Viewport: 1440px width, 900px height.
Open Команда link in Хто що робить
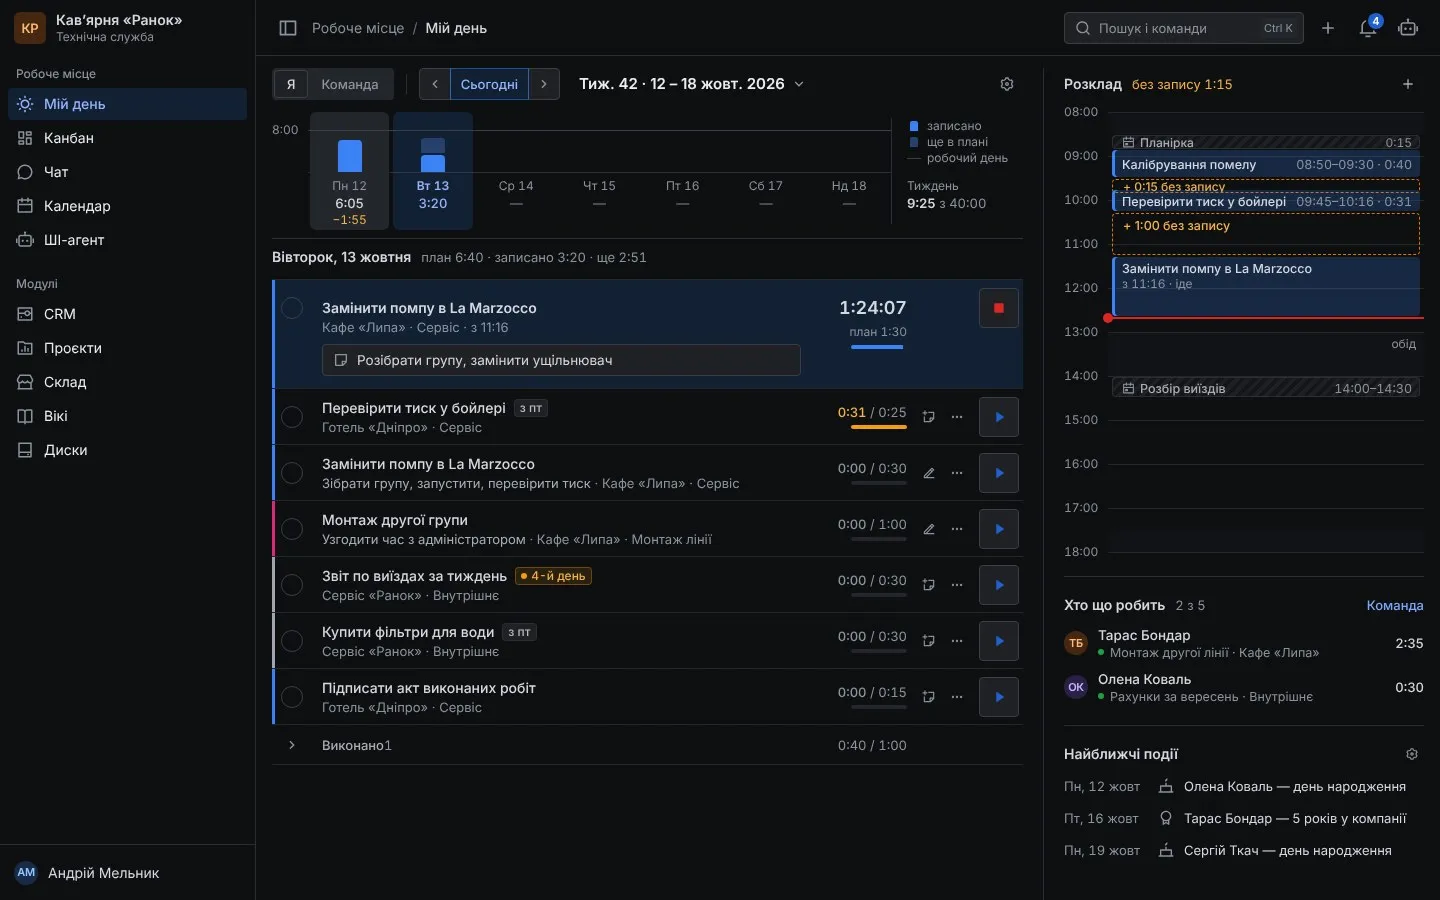[1394, 605]
